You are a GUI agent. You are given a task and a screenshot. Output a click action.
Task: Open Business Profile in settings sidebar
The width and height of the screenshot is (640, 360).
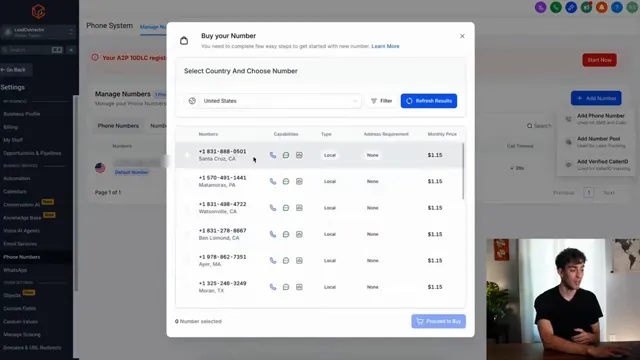tap(22, 114)
